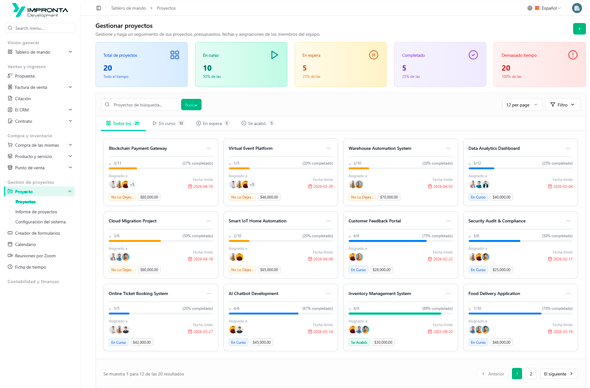The width and height of the screenshot is (590, 388).
Task: Open the Blockchain Payment Gateway project title
Action: pyautogui.click(x=138, y=148)
